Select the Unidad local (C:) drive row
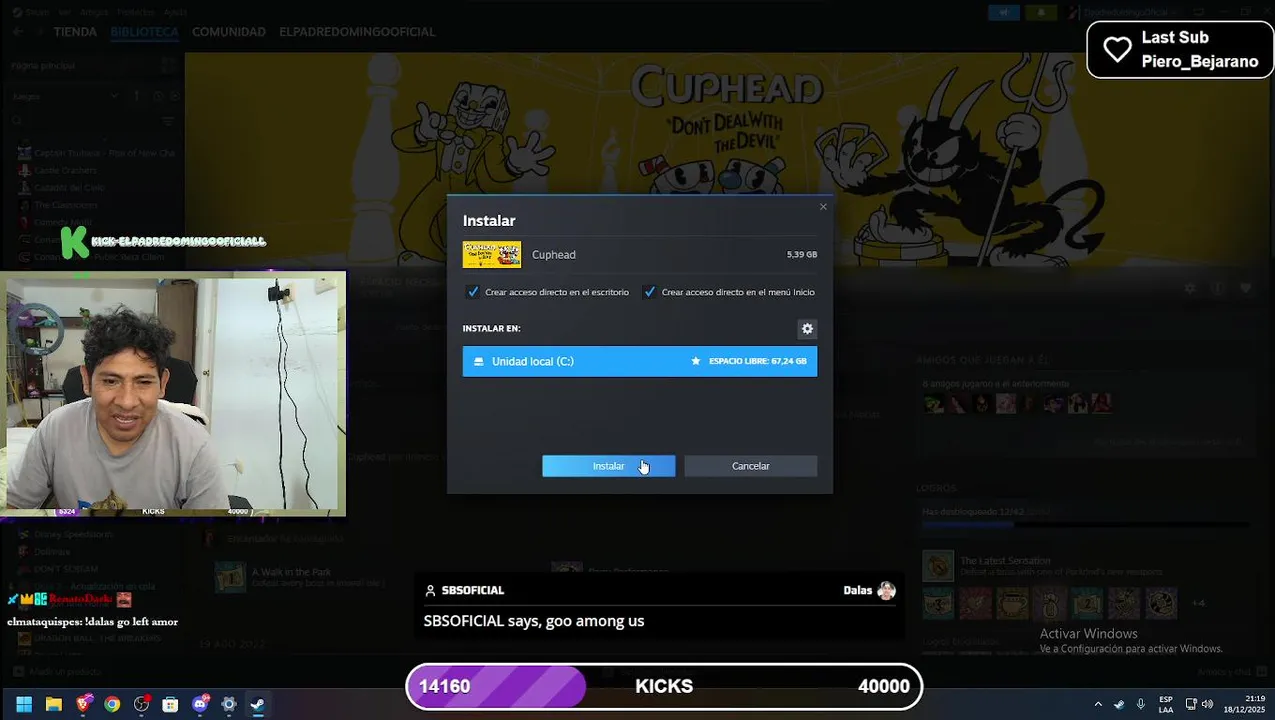Screen dimensions: 1275x720 pos(640,361)
